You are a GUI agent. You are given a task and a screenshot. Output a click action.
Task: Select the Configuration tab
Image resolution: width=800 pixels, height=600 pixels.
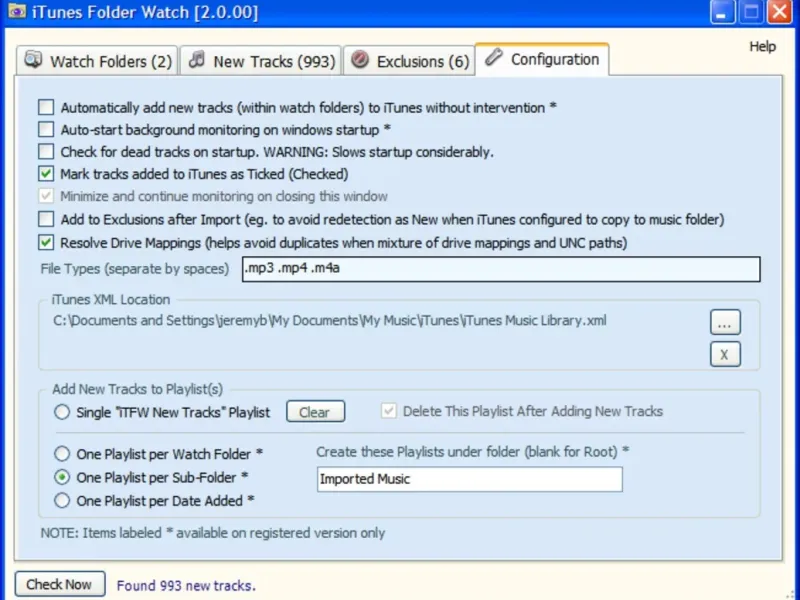tap(542, 59)
